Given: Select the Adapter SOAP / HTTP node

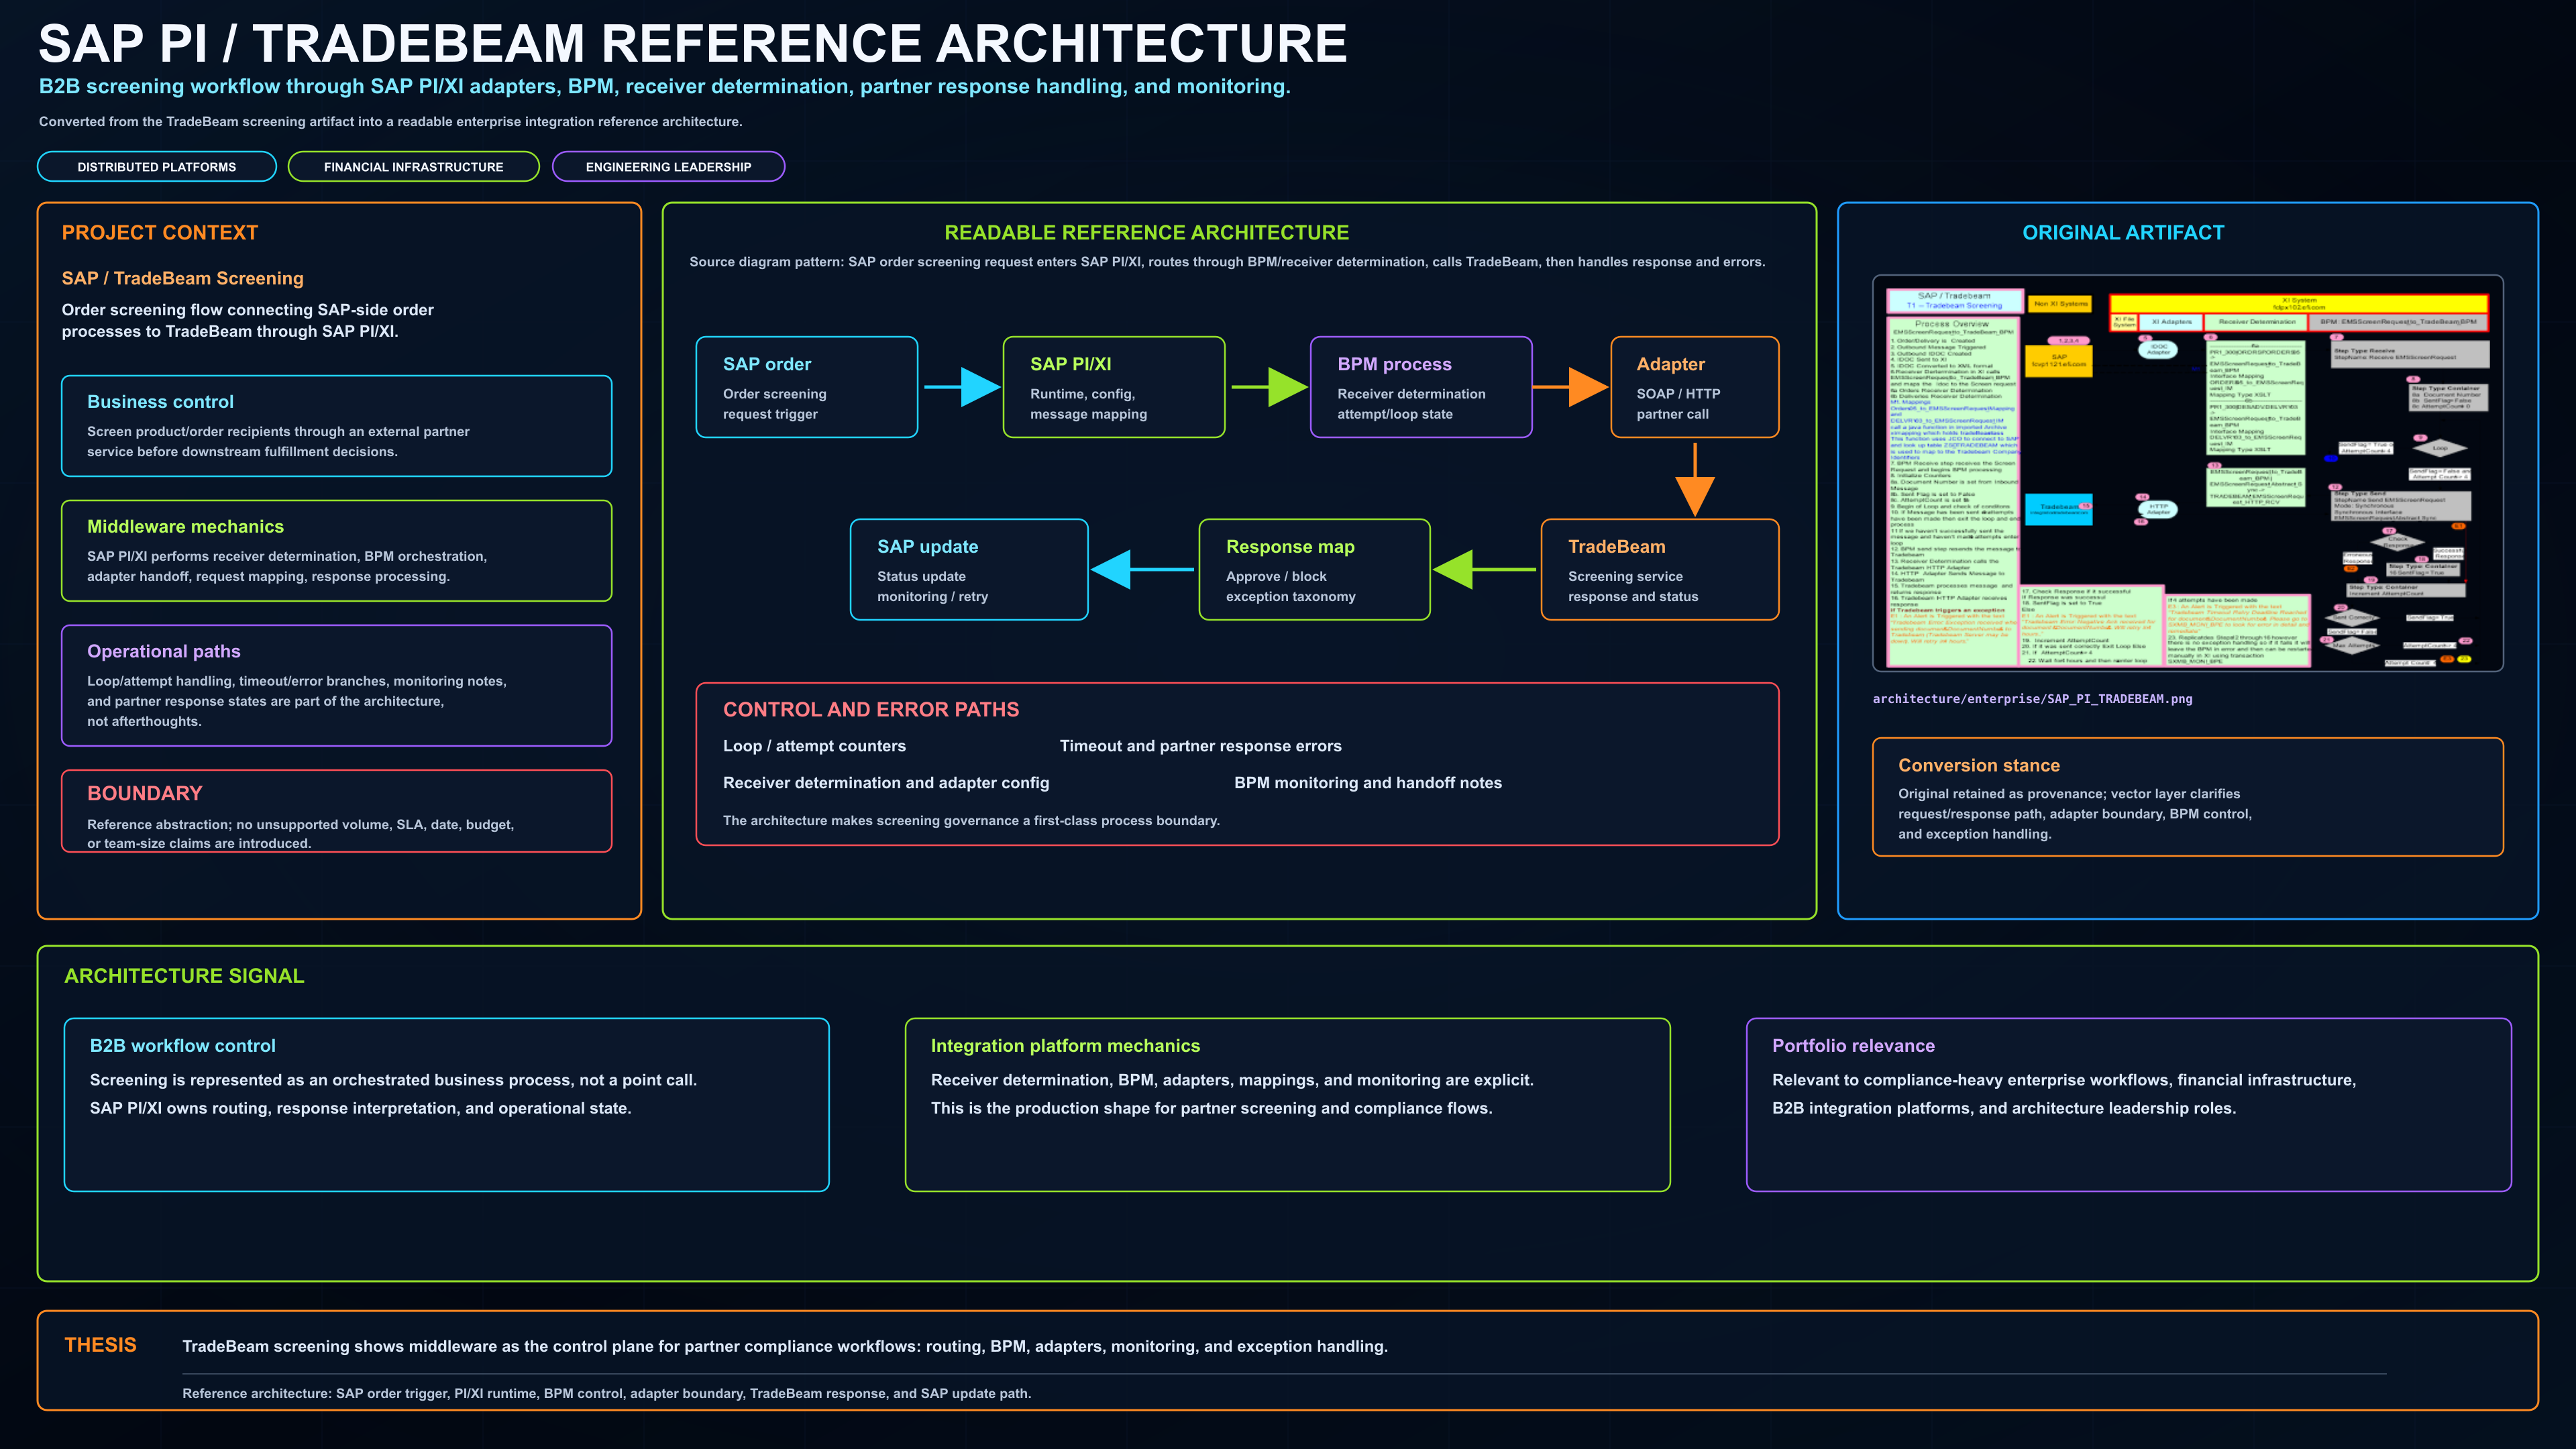Looking at the screenshot, I should (x=1694, y=387).
